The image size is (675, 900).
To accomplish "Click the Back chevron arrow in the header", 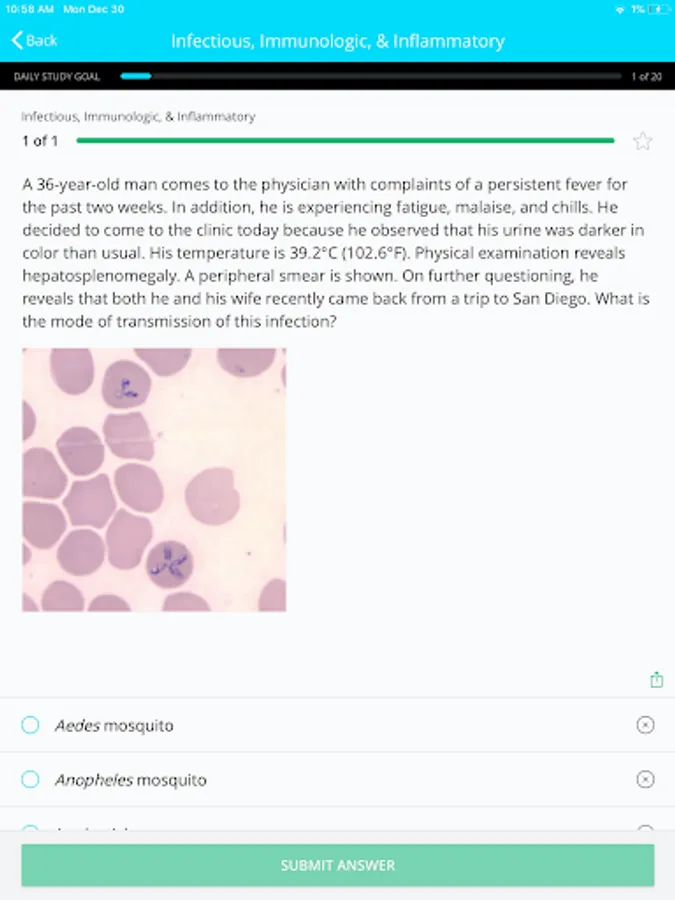I will 17,40.
